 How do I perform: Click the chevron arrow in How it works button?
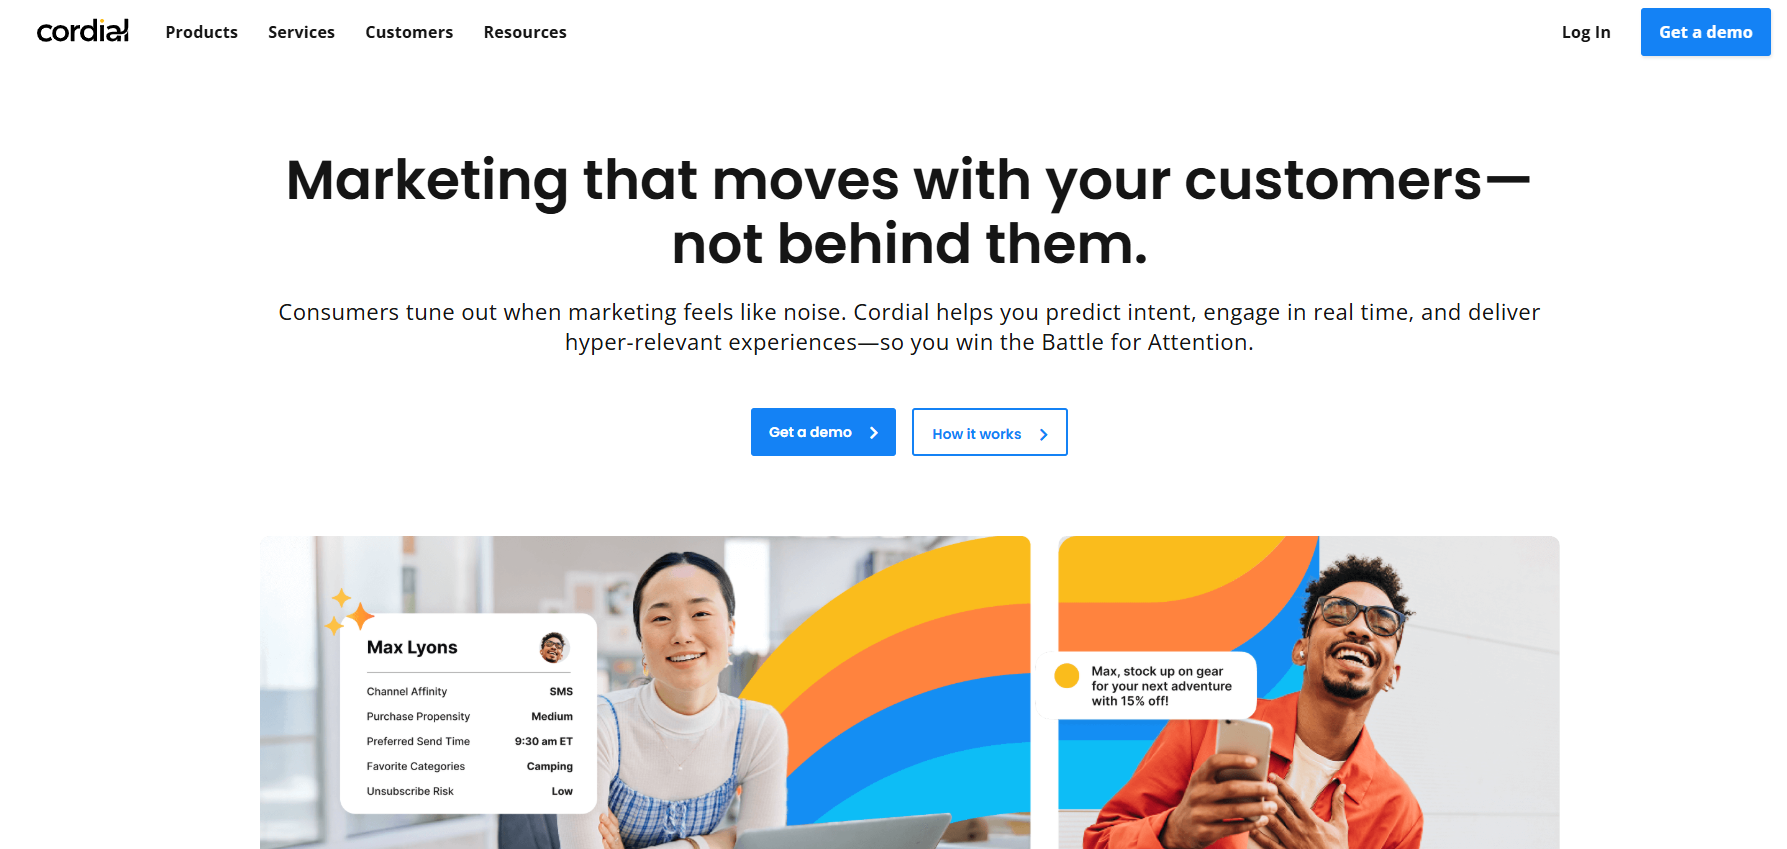point(1043,434)
